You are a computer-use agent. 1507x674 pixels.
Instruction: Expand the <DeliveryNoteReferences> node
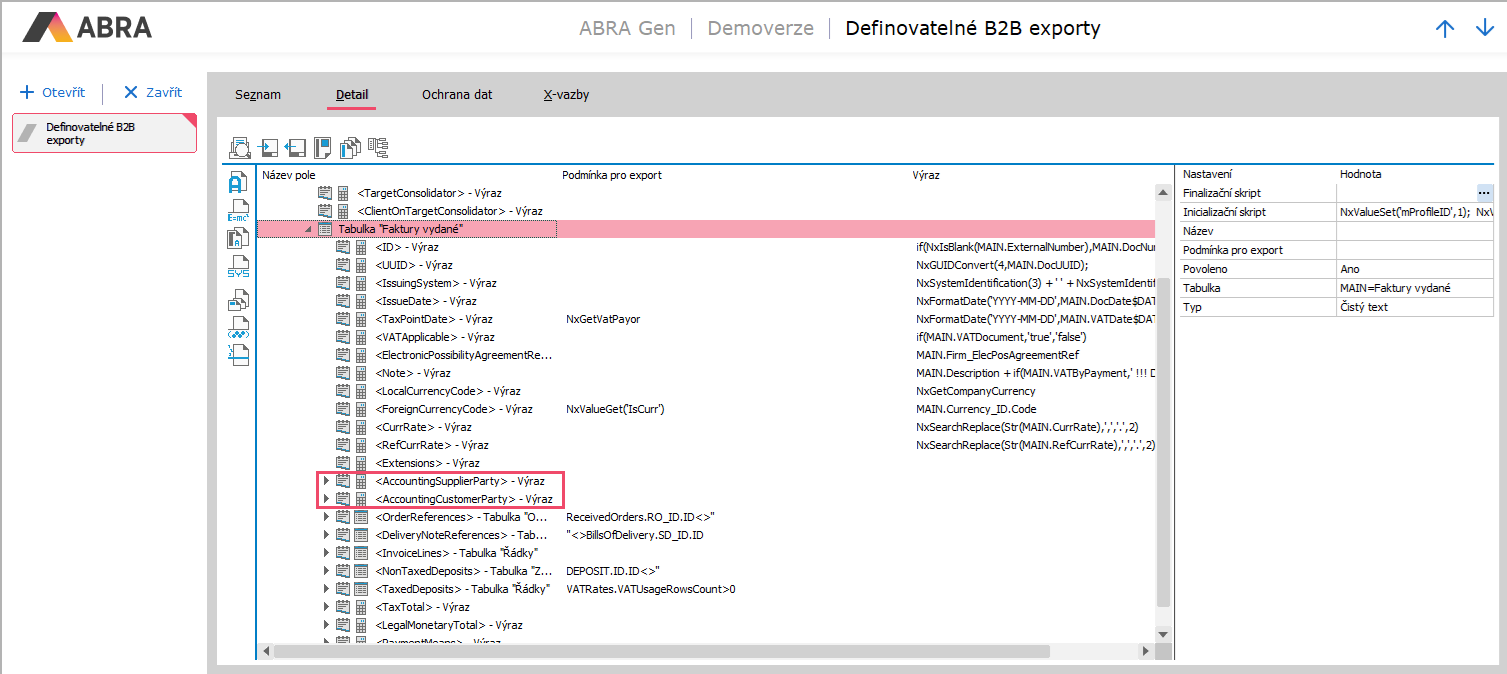(x=326, y=535)
